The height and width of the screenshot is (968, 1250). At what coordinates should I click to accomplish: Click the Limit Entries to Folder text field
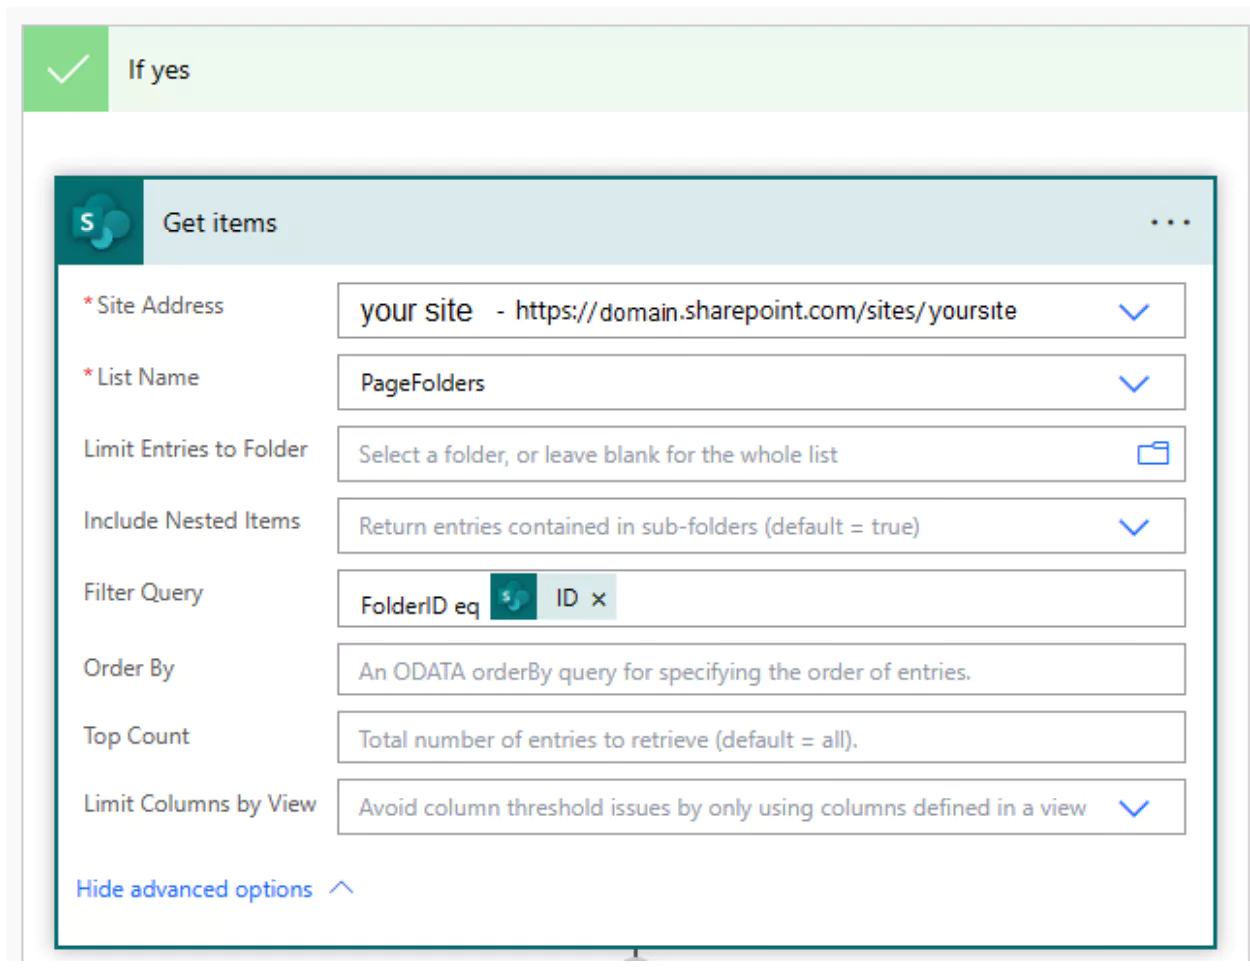[x=735, y=454]
